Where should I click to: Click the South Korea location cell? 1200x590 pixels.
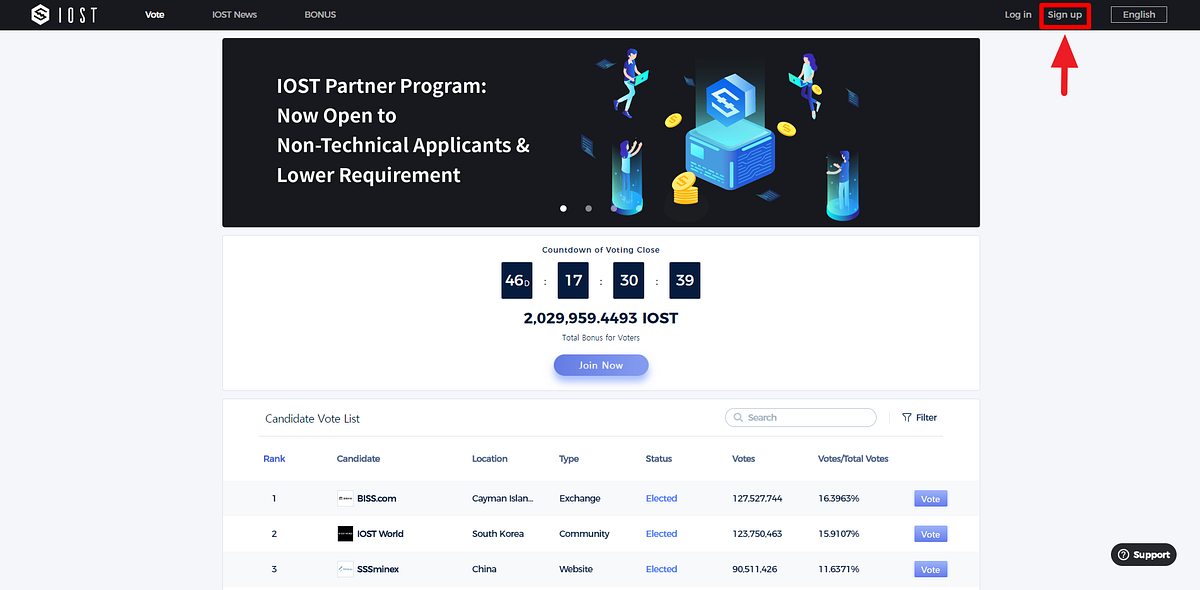498,534
